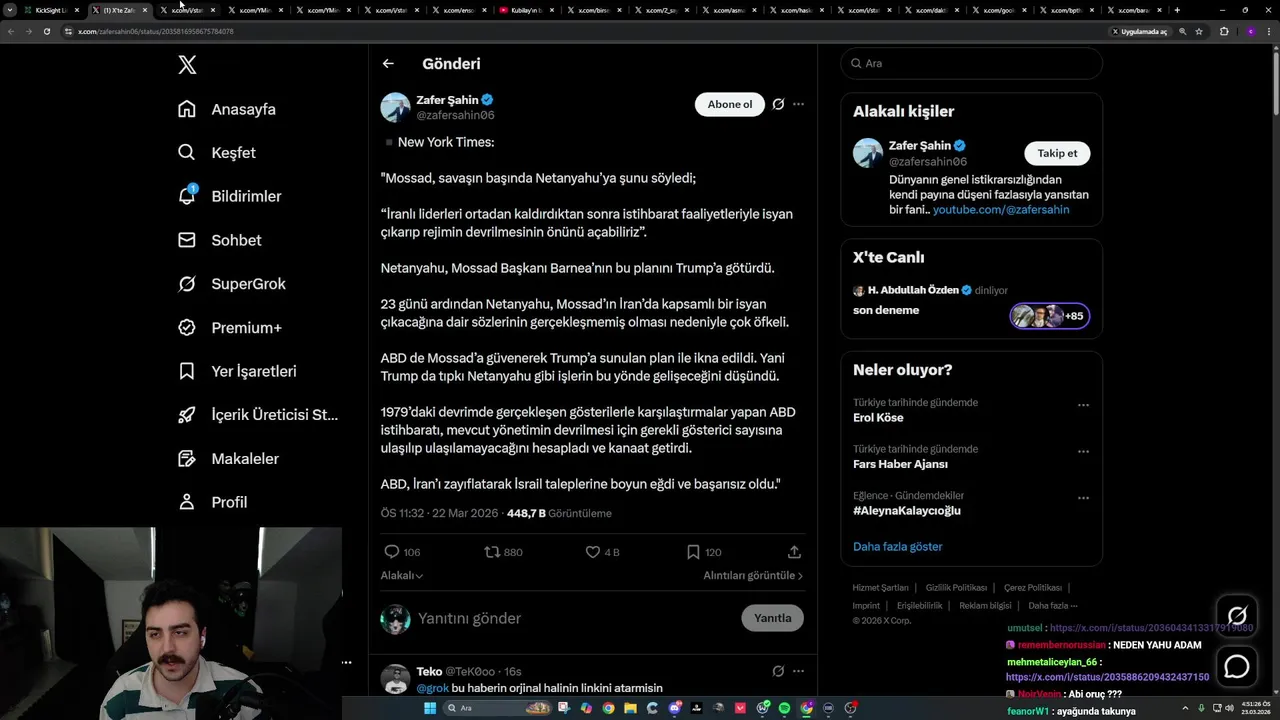
Task: Click Daha fazla göster under trends
Action: pos(897,547)
